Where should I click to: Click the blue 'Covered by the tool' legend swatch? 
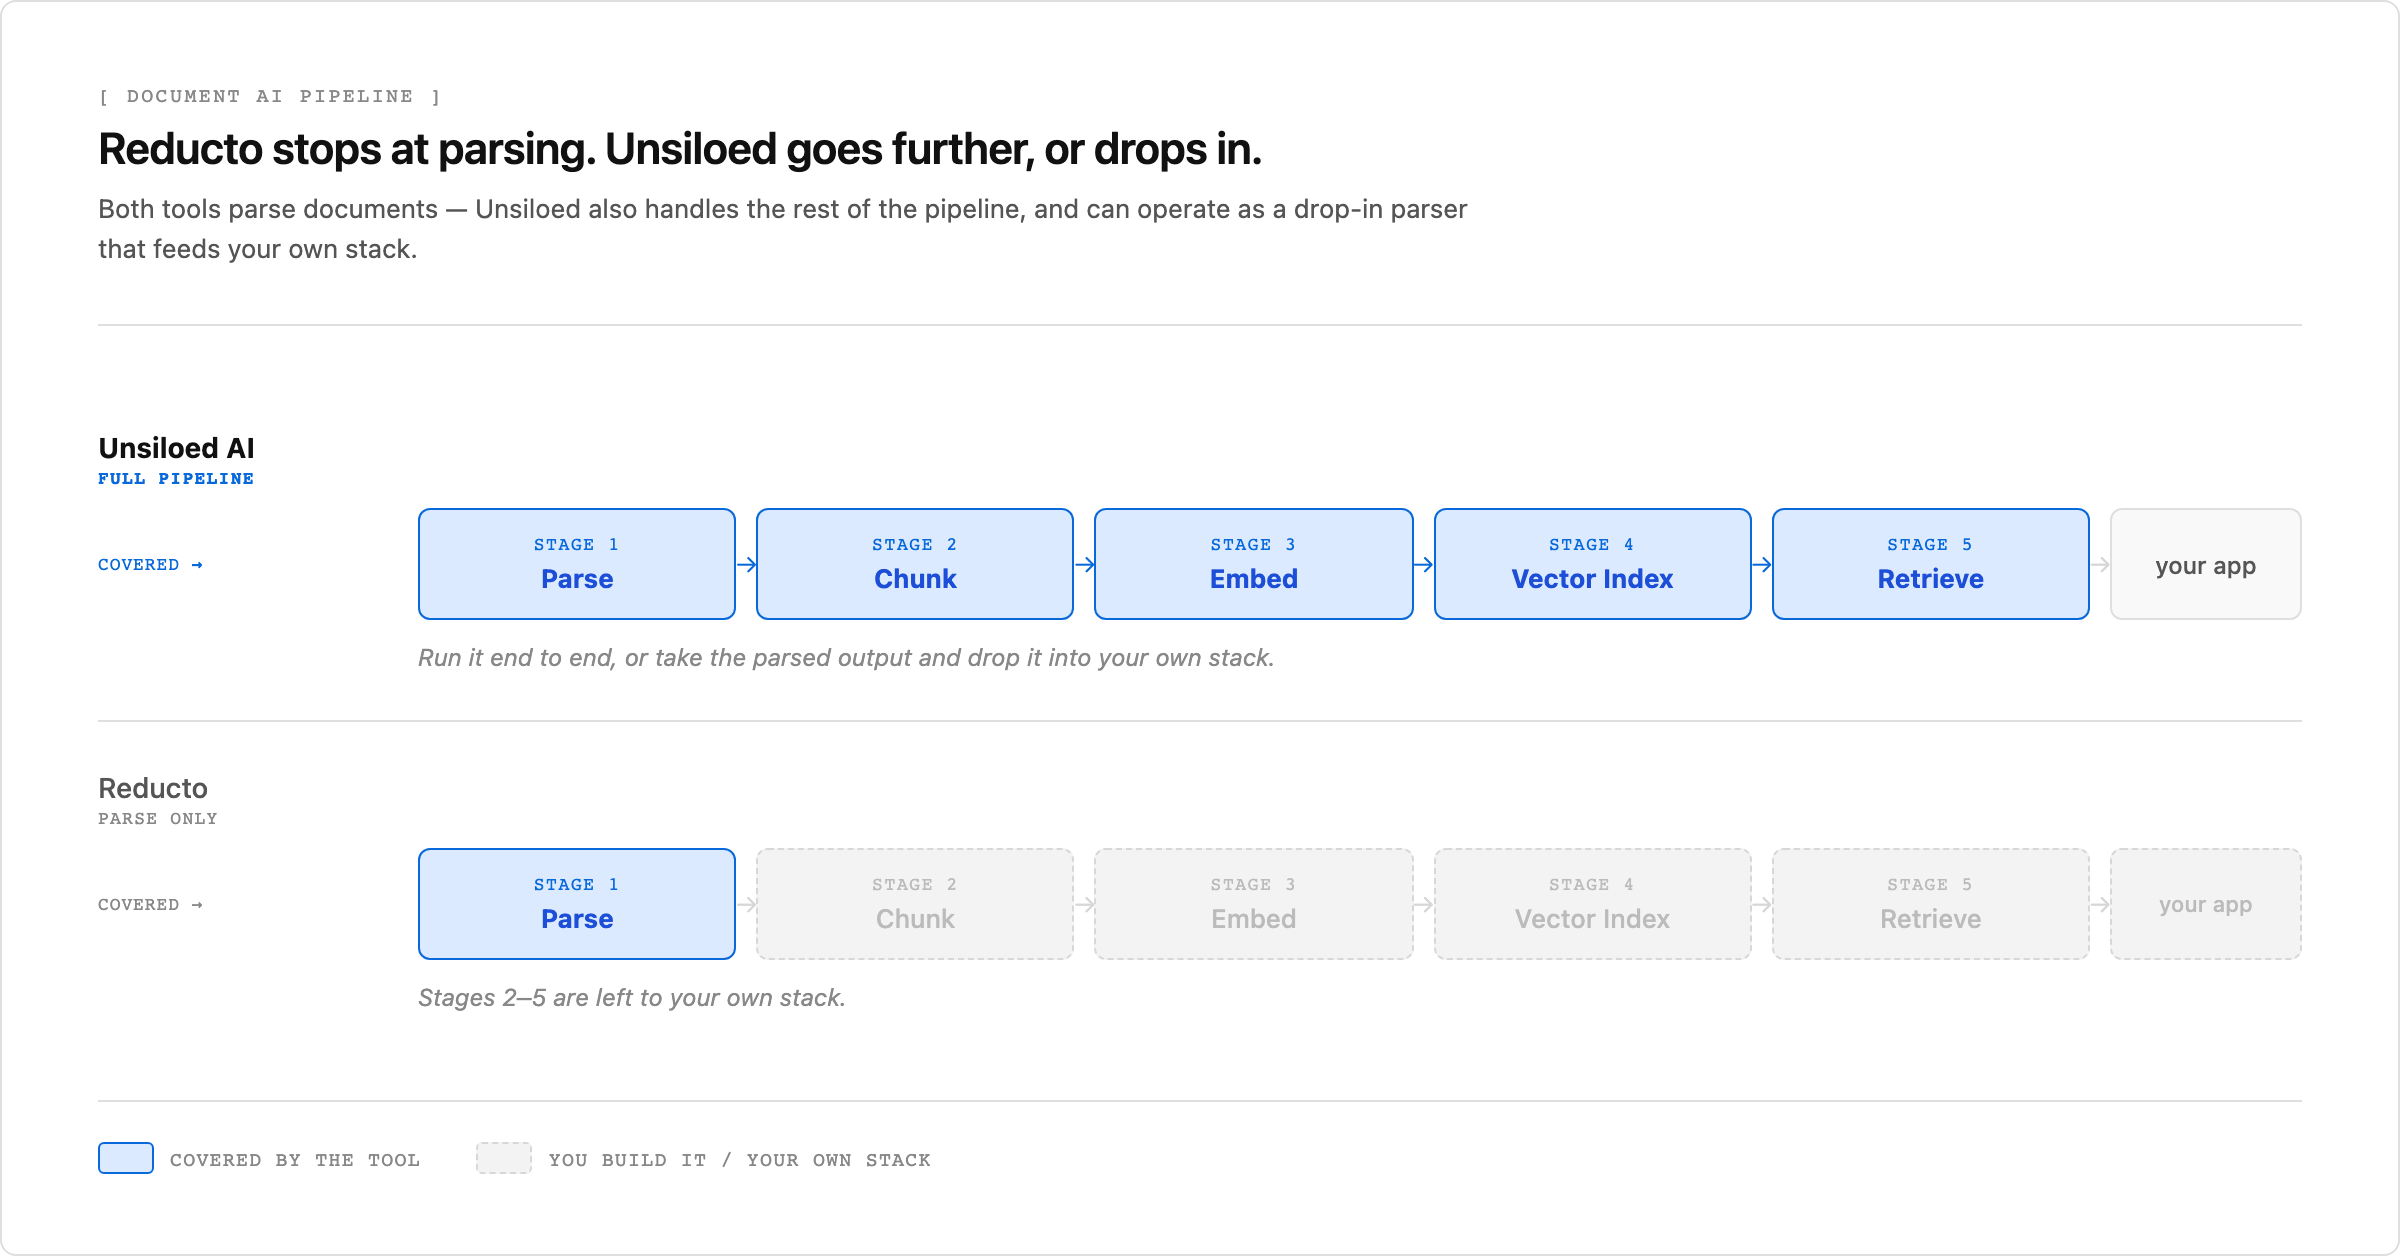tap(126, 1158)
